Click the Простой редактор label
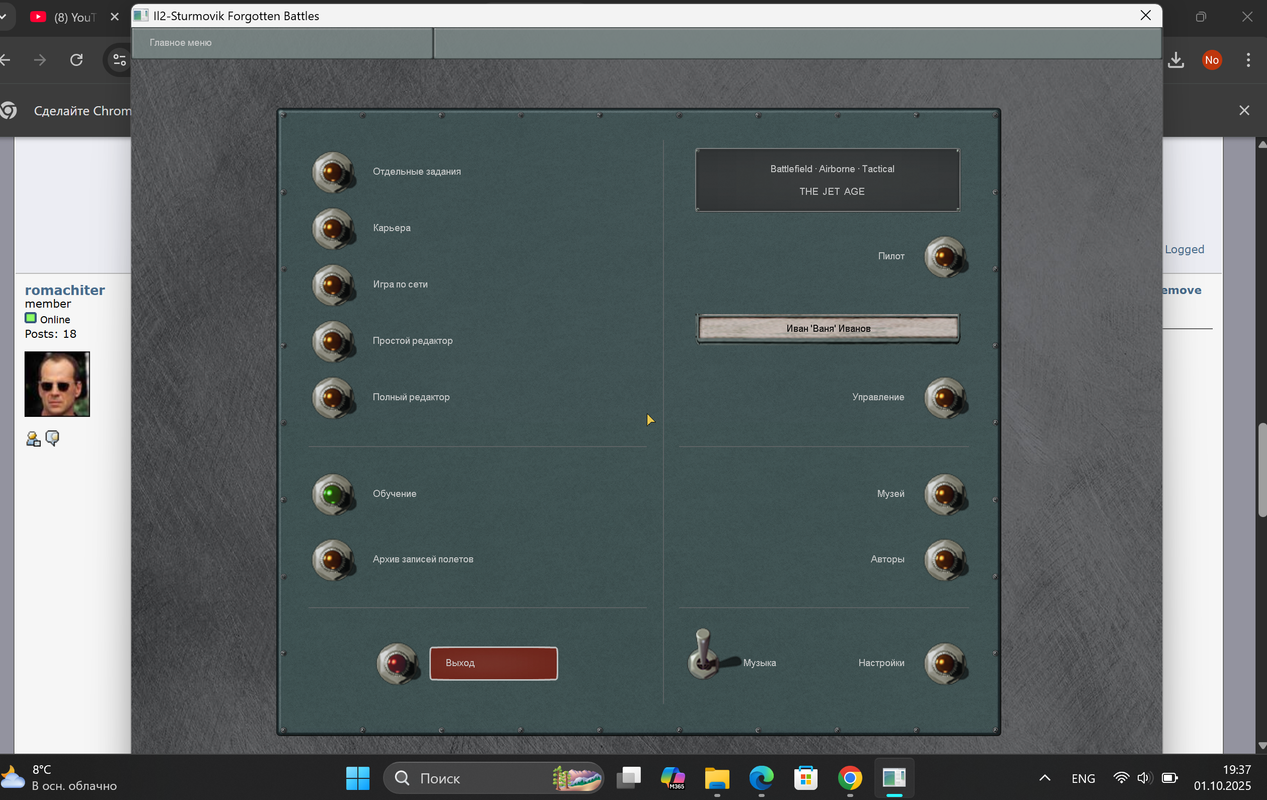Viewport: 1267px width, 800px height. tap(413, 341)
